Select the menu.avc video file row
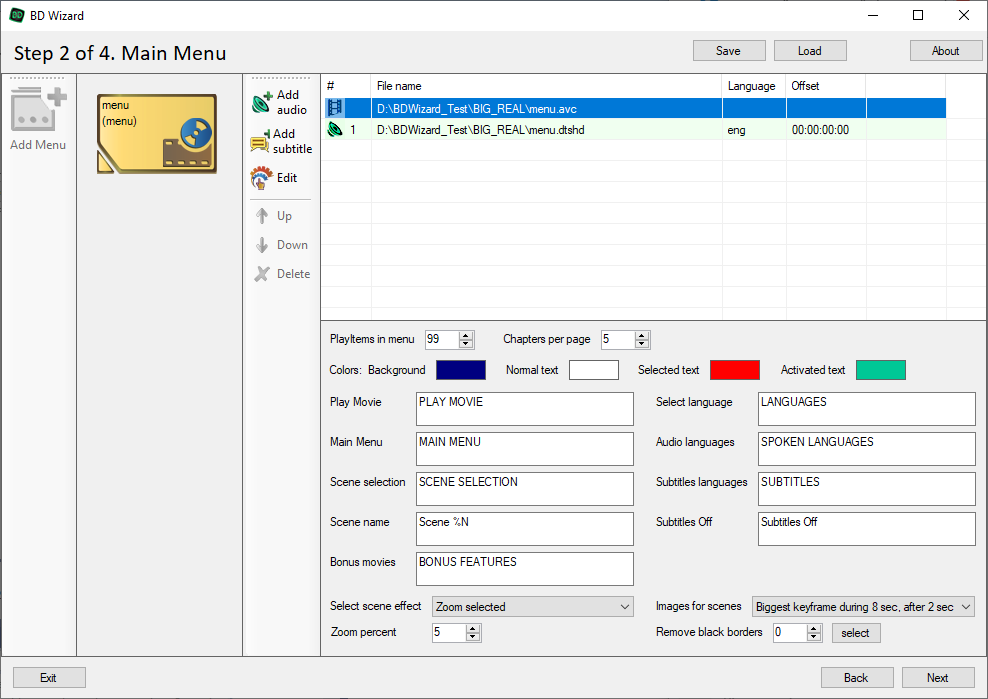Image resolution: width=988 pixels, height=699 pixels. click(546, 108)
